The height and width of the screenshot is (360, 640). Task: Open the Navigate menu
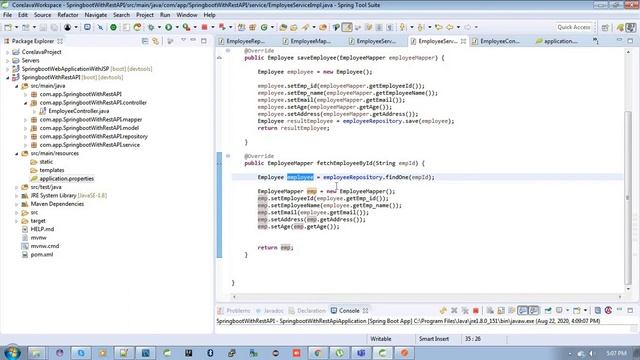point(96,15)
